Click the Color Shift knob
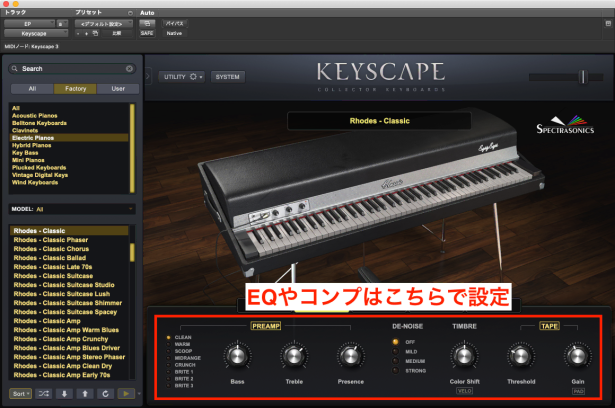This screenshot has width=615, height=408. tap(464, 355)
